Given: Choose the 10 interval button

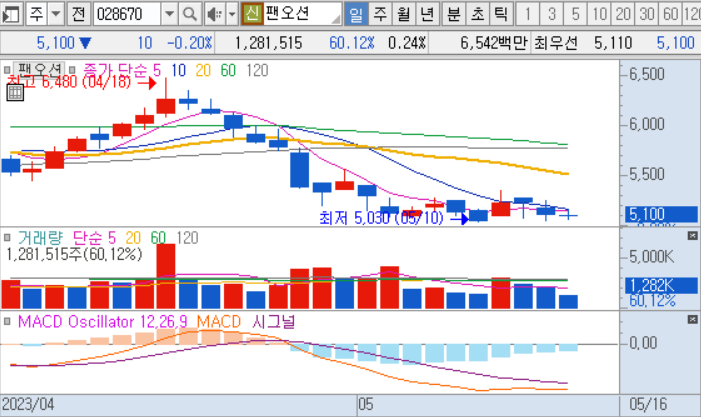Looking at the screenshot, I should tap(599, 14).
